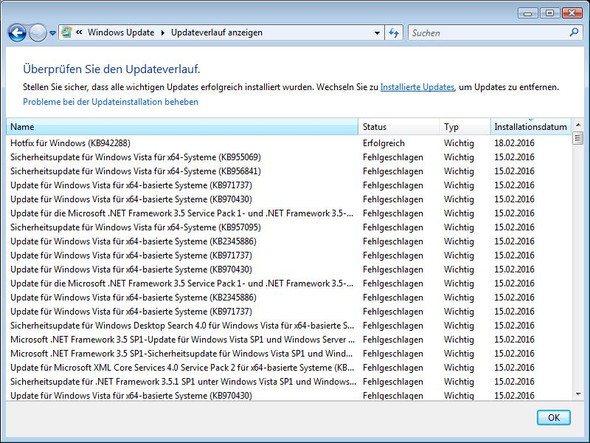Select the Sicherheitsupdate KB956841 entry
This screenshot has width=590, height=443.
pyautogui.click(x=289, y=171)
